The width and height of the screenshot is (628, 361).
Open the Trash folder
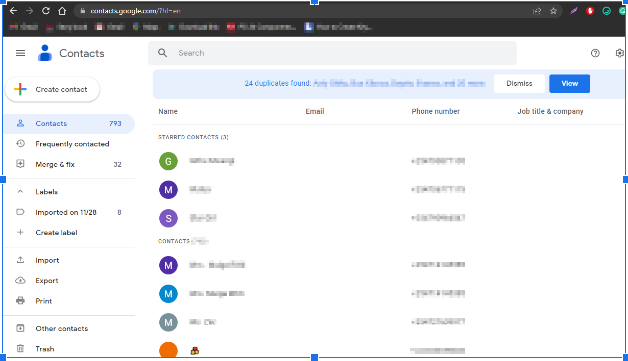point(44,349)
